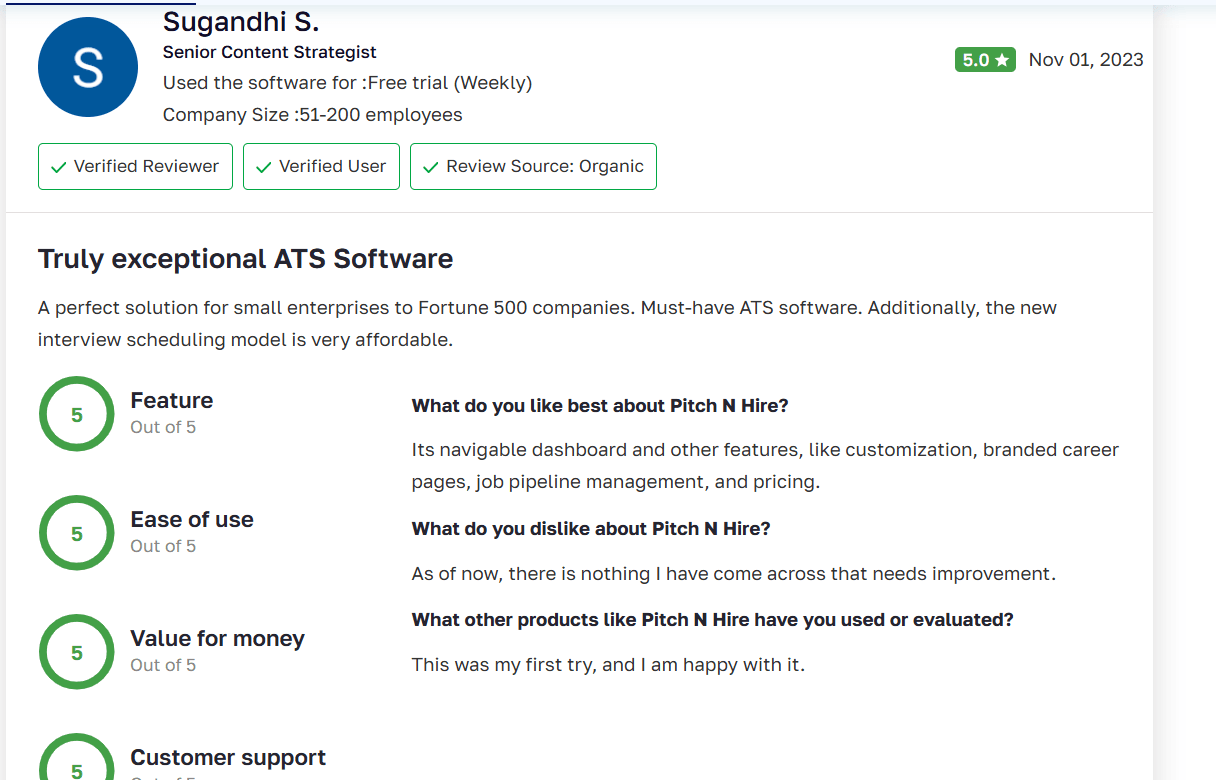The image size is (1216, 780).
Task: Toggle the Verified Reviewer badge
Action: [135, 166]
